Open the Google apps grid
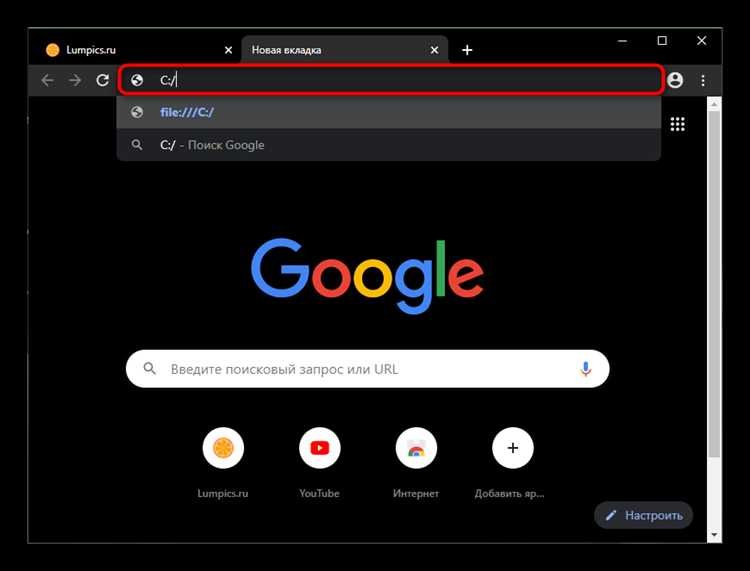 (x=677, y=124)
